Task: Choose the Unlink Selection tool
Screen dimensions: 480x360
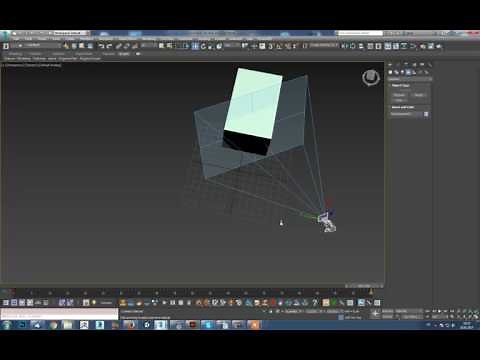Action: (x=126, y=46)
